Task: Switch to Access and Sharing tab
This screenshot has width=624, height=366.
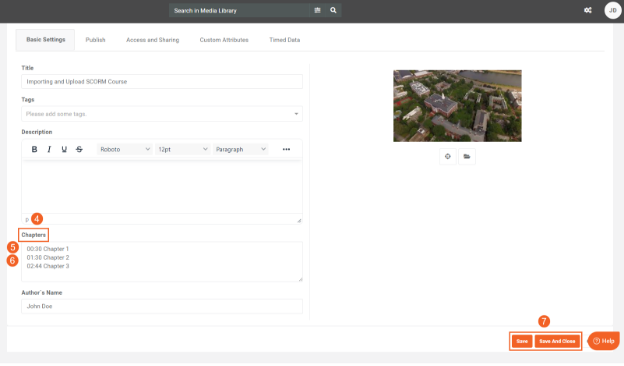Action: coord(152,40)
